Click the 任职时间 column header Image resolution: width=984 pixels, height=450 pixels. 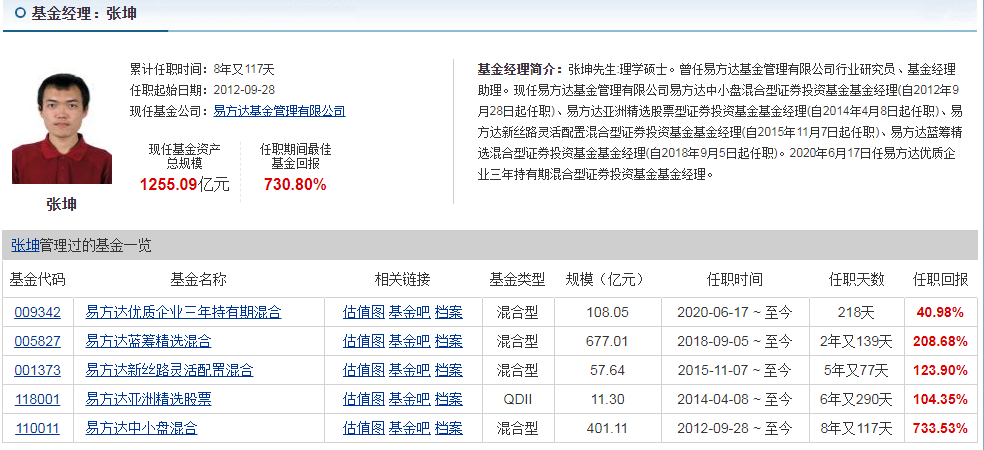click(734, 279)
